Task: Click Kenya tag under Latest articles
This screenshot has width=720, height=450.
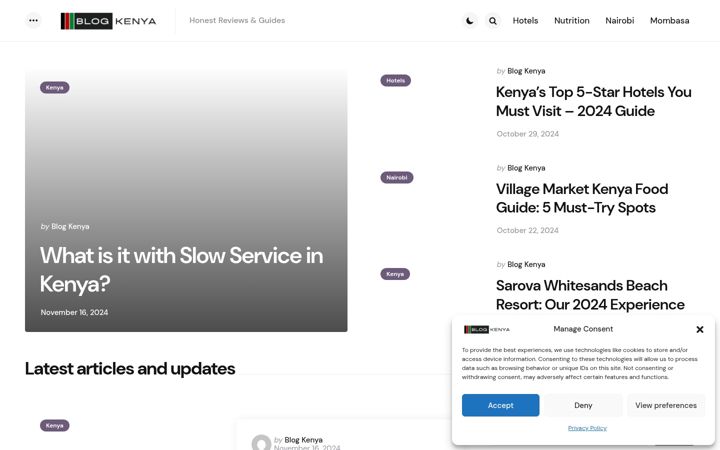Action: click(55, 426)
